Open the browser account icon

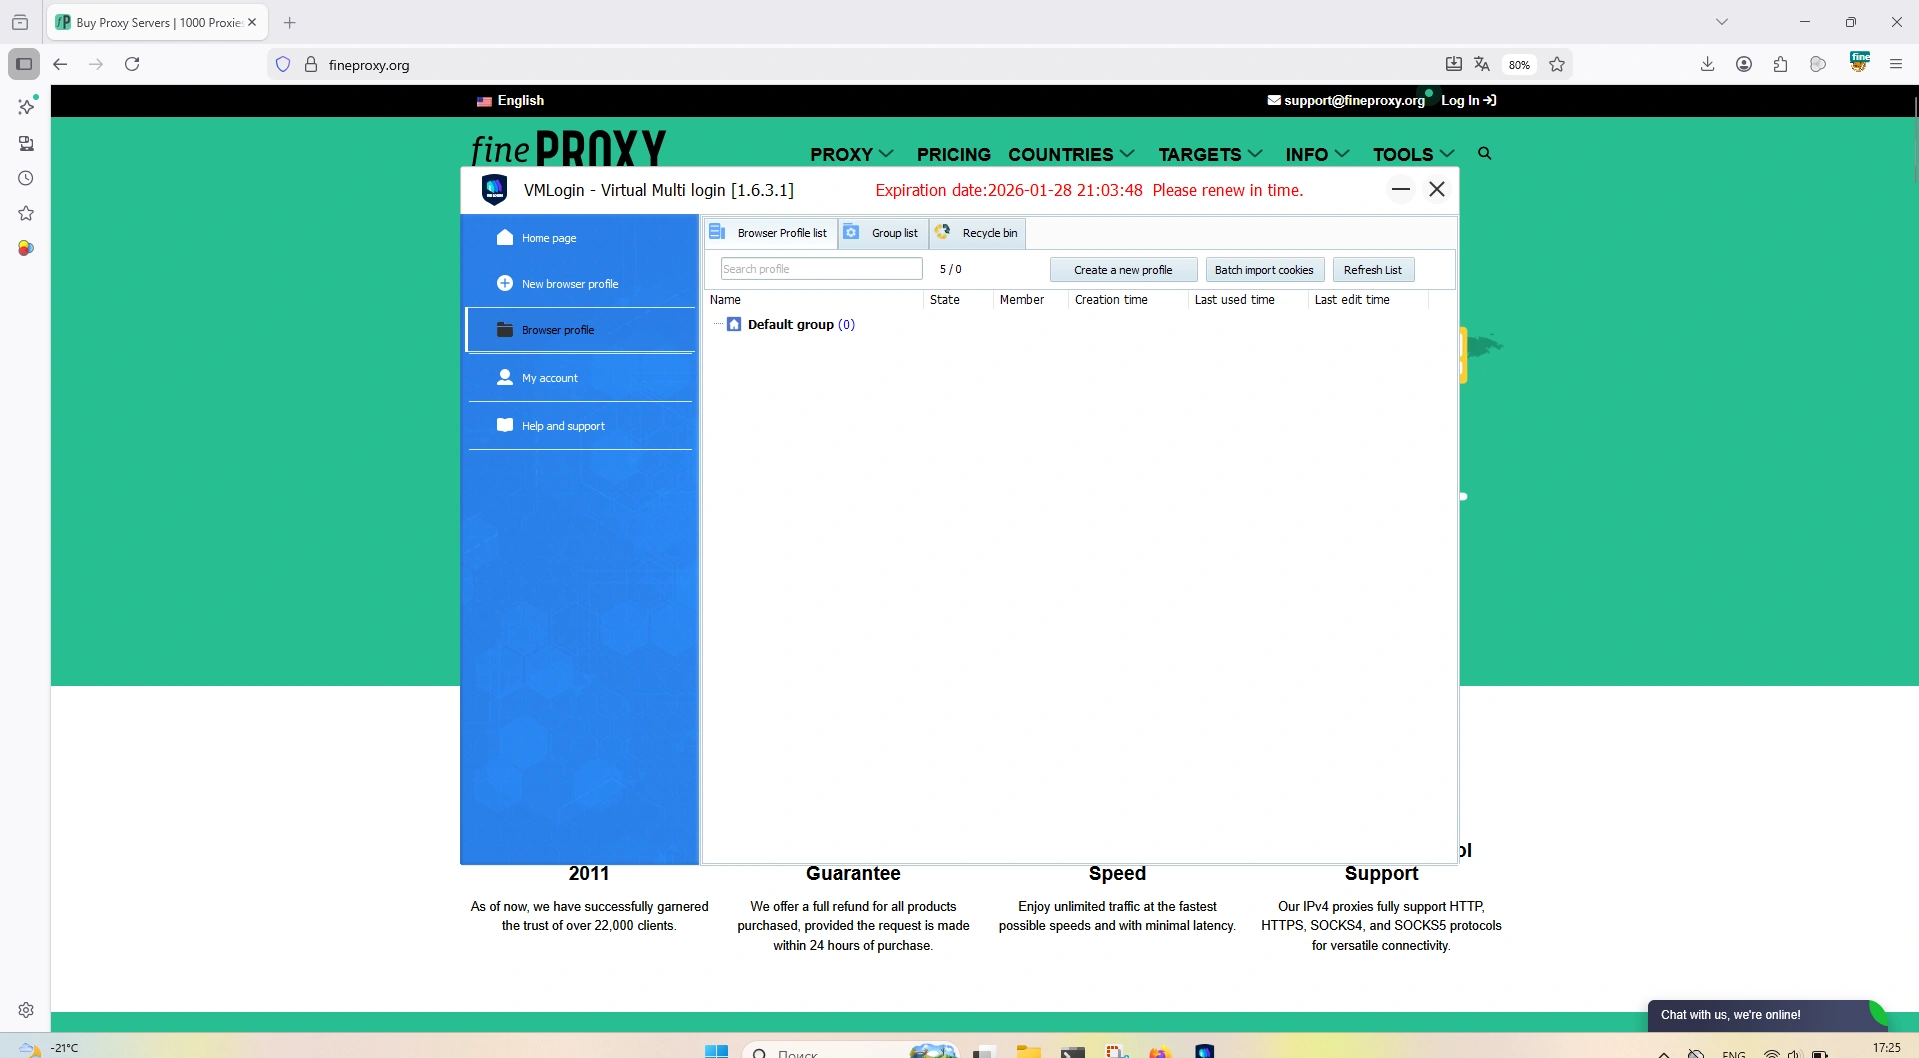1744,64
